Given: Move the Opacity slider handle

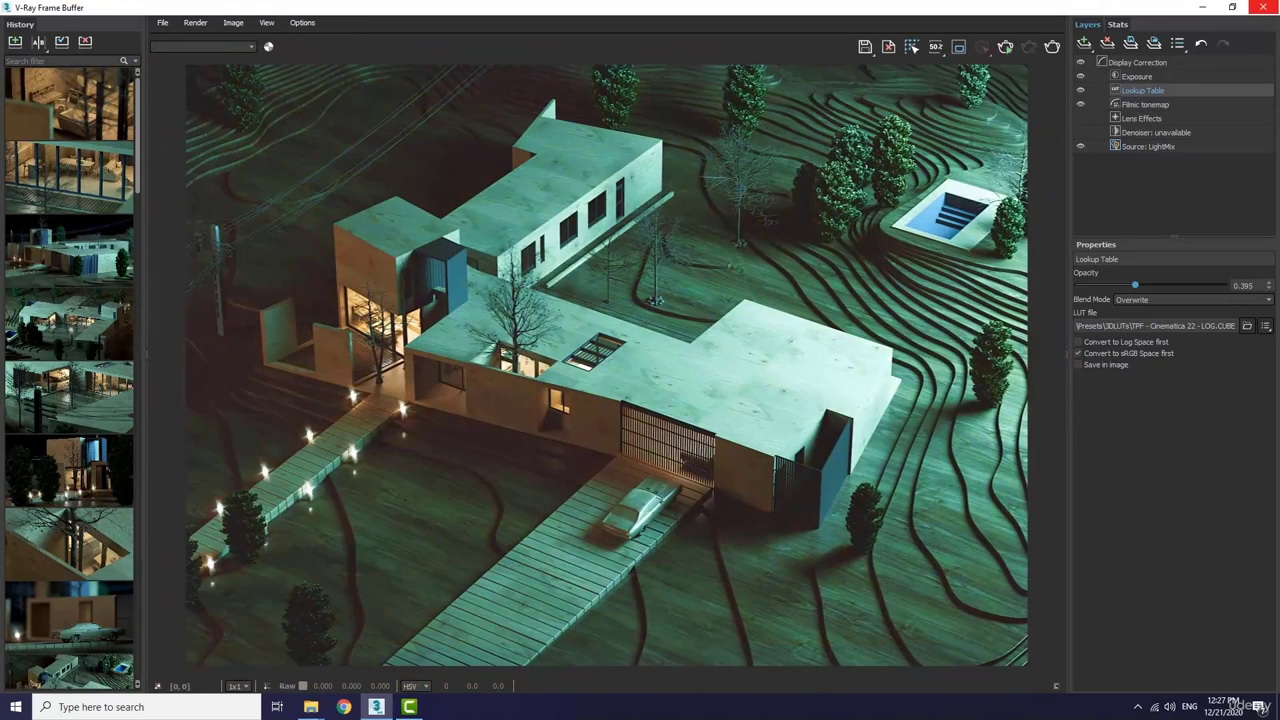Looking at the screenshot, I should [1135, 286].
